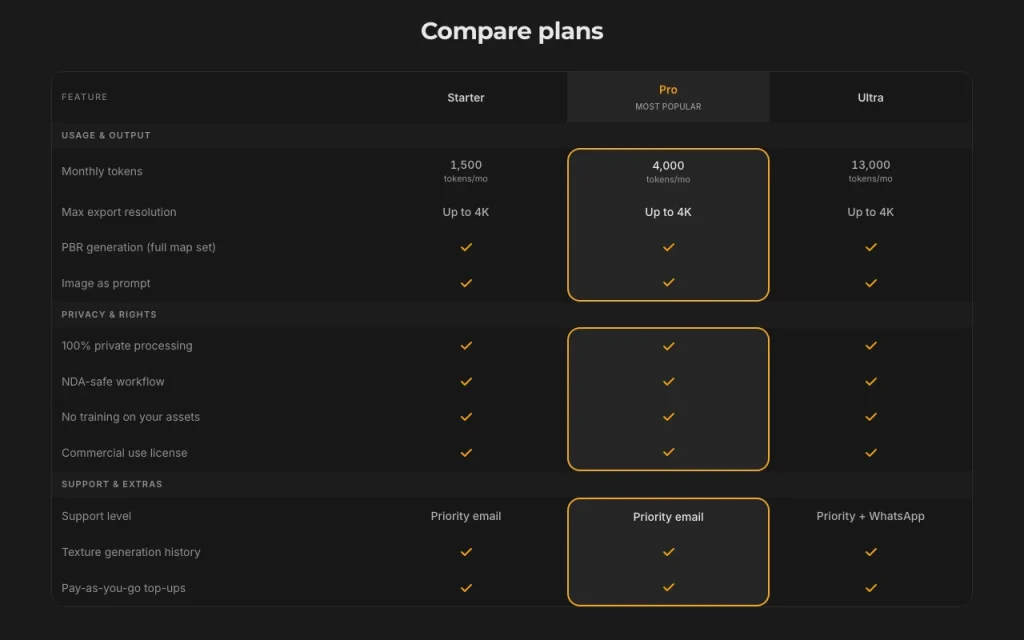
Task: Click the 13,000 tokens/mo Ultra value
Action: coord(871,171)
